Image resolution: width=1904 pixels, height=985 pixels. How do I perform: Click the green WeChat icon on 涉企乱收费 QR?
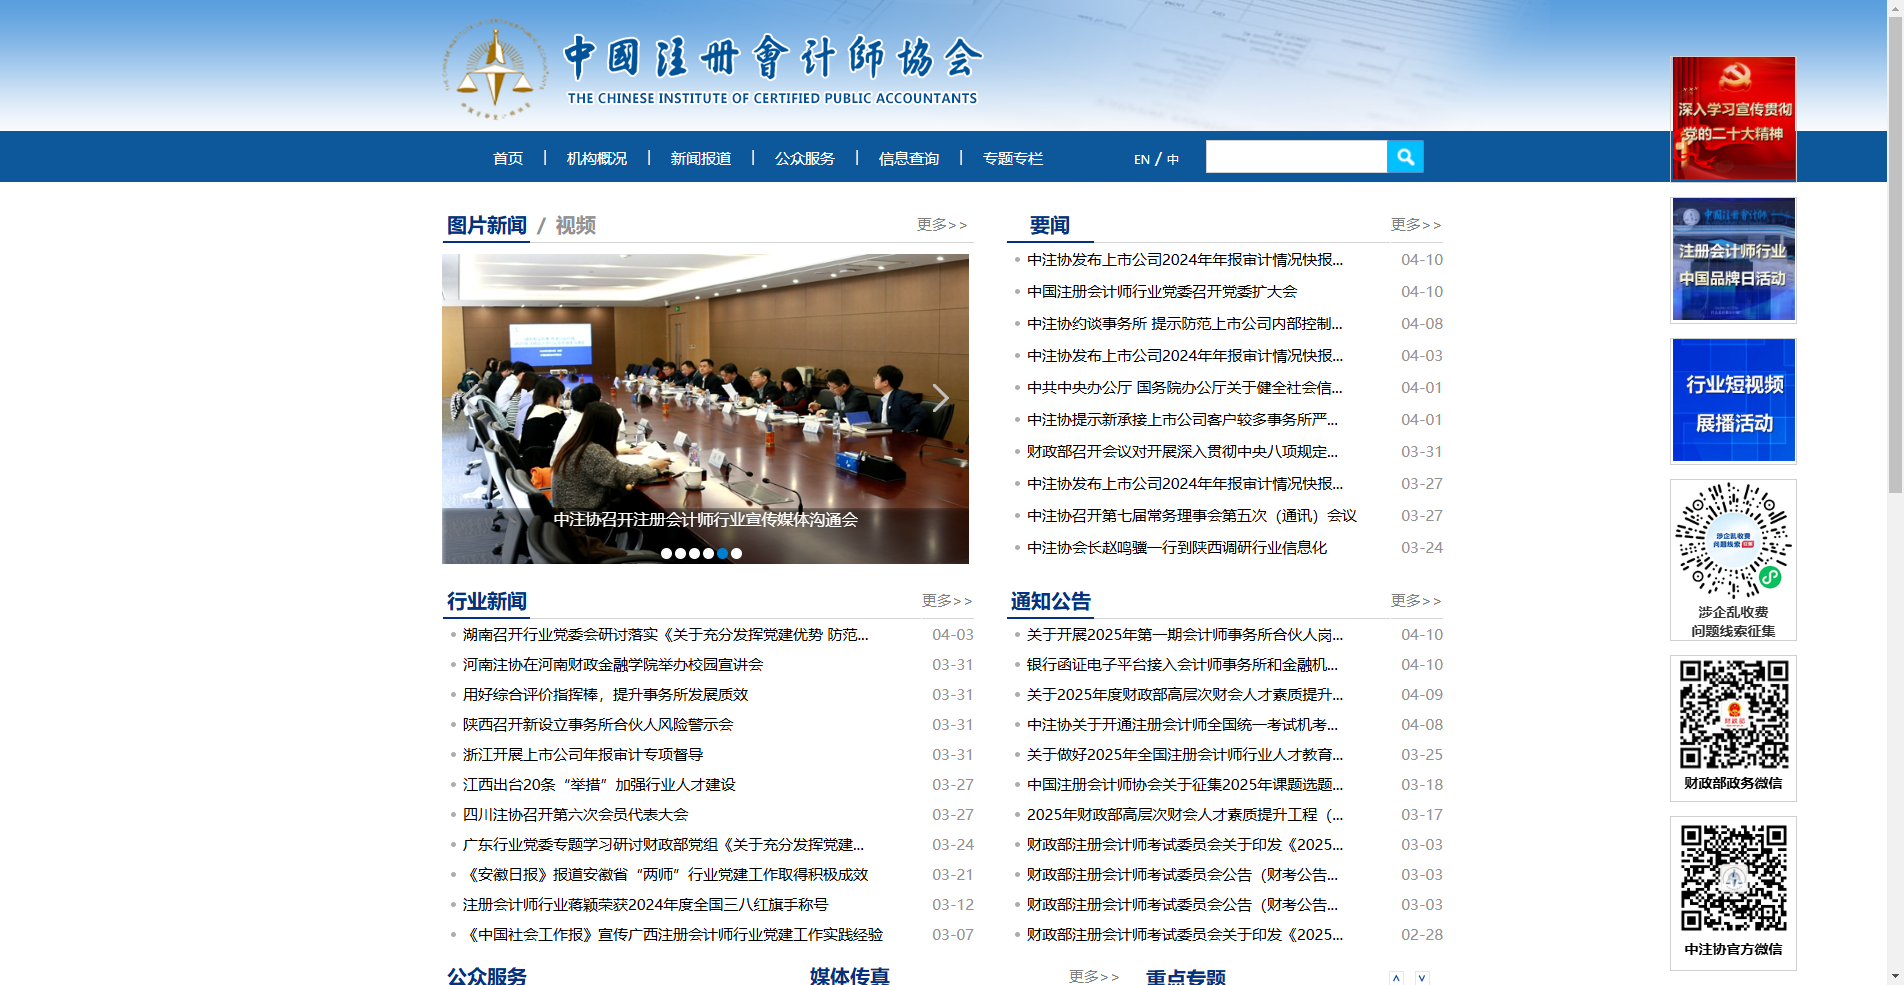tap(1768, 577)
